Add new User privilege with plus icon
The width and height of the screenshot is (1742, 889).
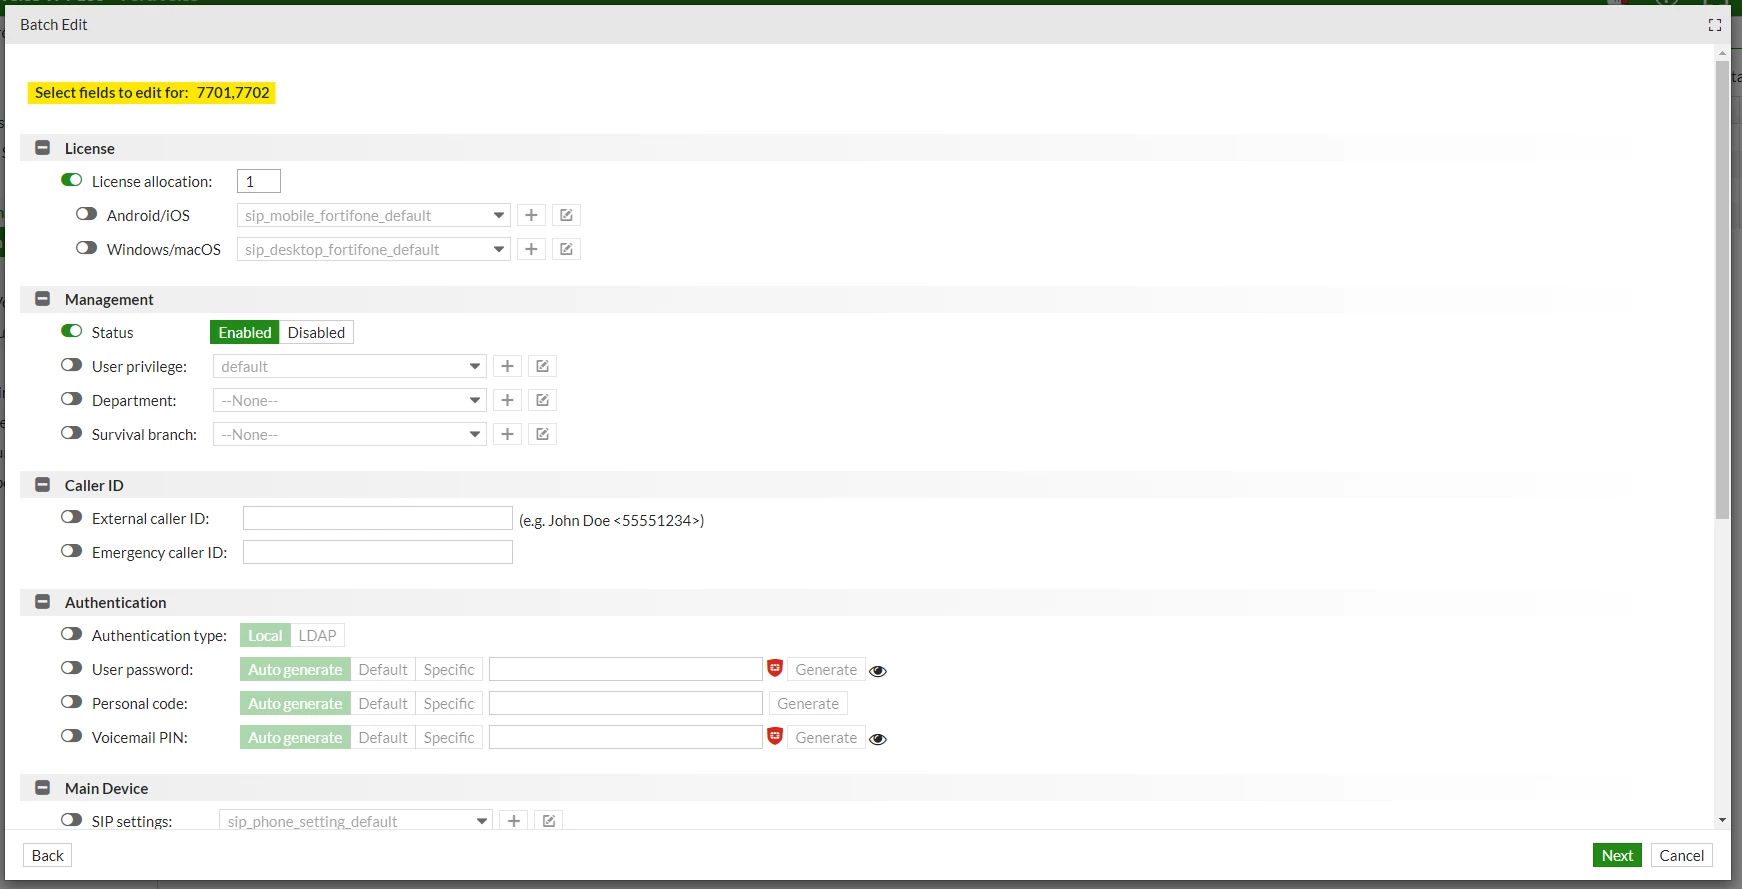point(507,366)
